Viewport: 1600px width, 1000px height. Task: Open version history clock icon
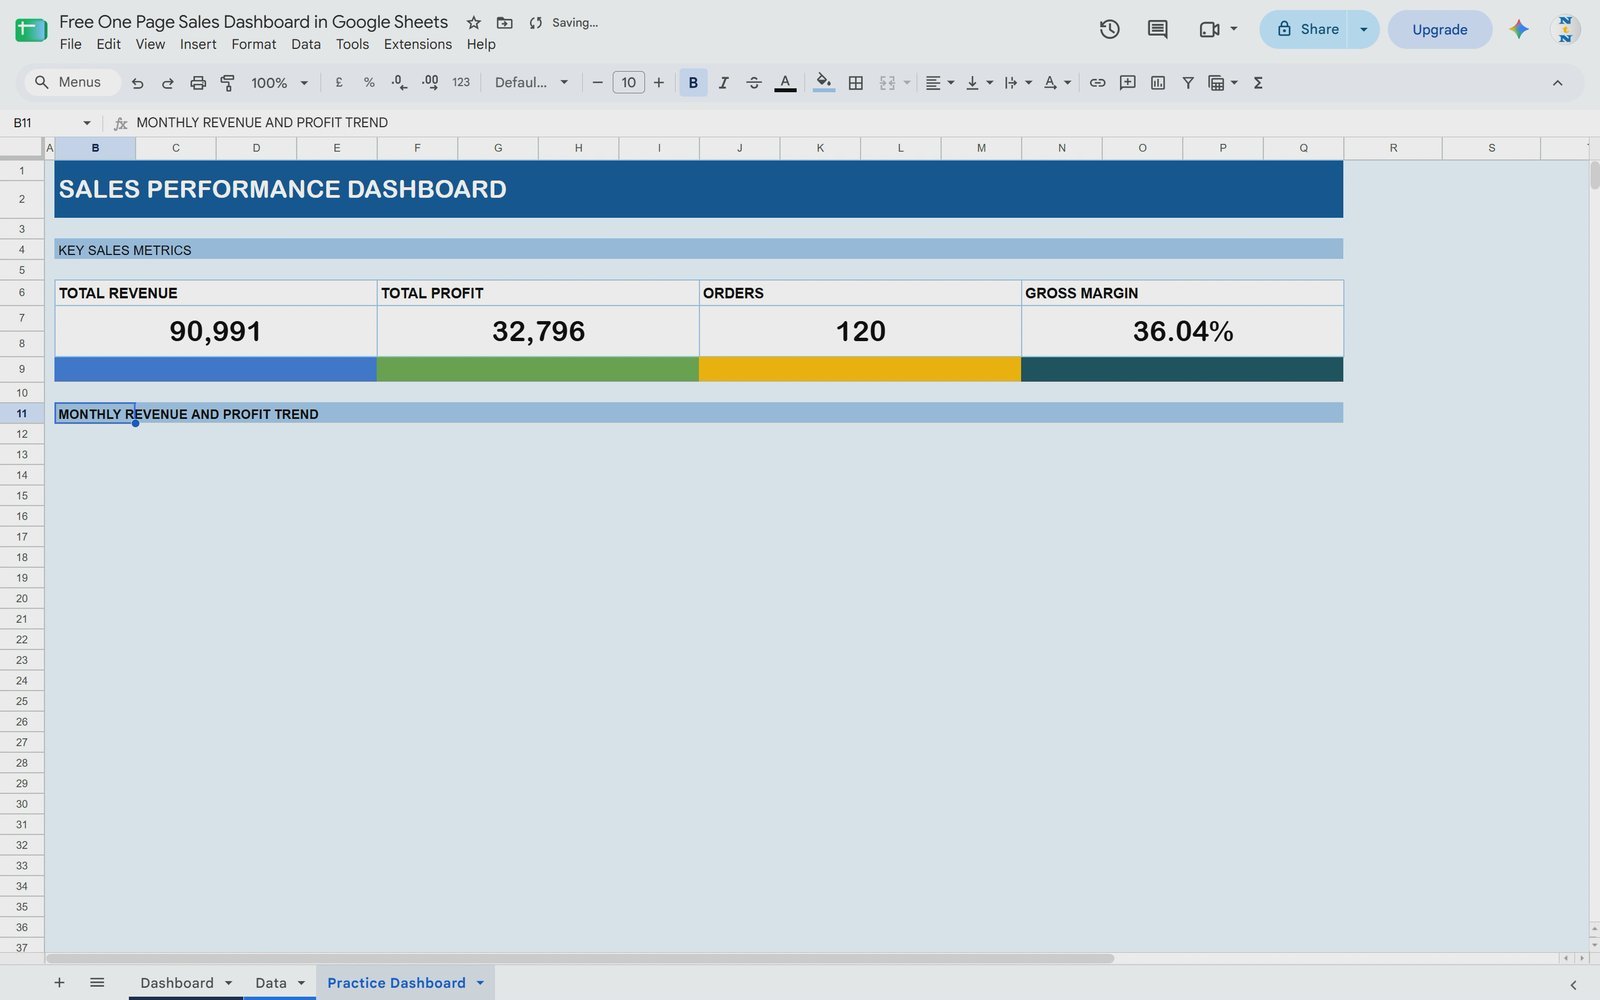click(x=1109, y=29)
